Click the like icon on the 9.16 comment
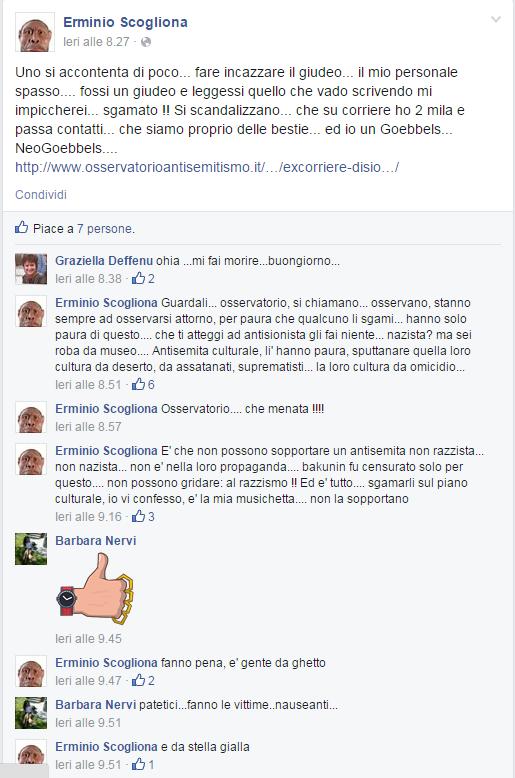The width and height of the screenshot is (515, 778). [x=138, y=516]
